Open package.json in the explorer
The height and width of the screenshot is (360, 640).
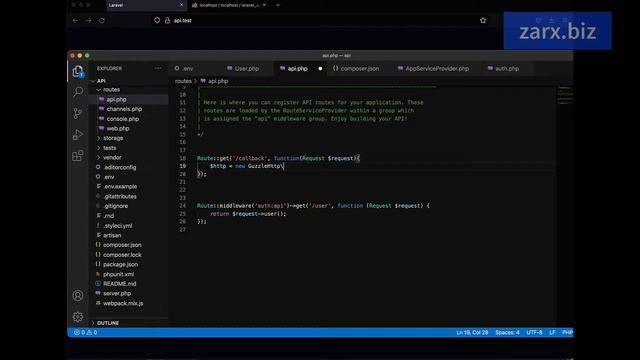point(120,264)
